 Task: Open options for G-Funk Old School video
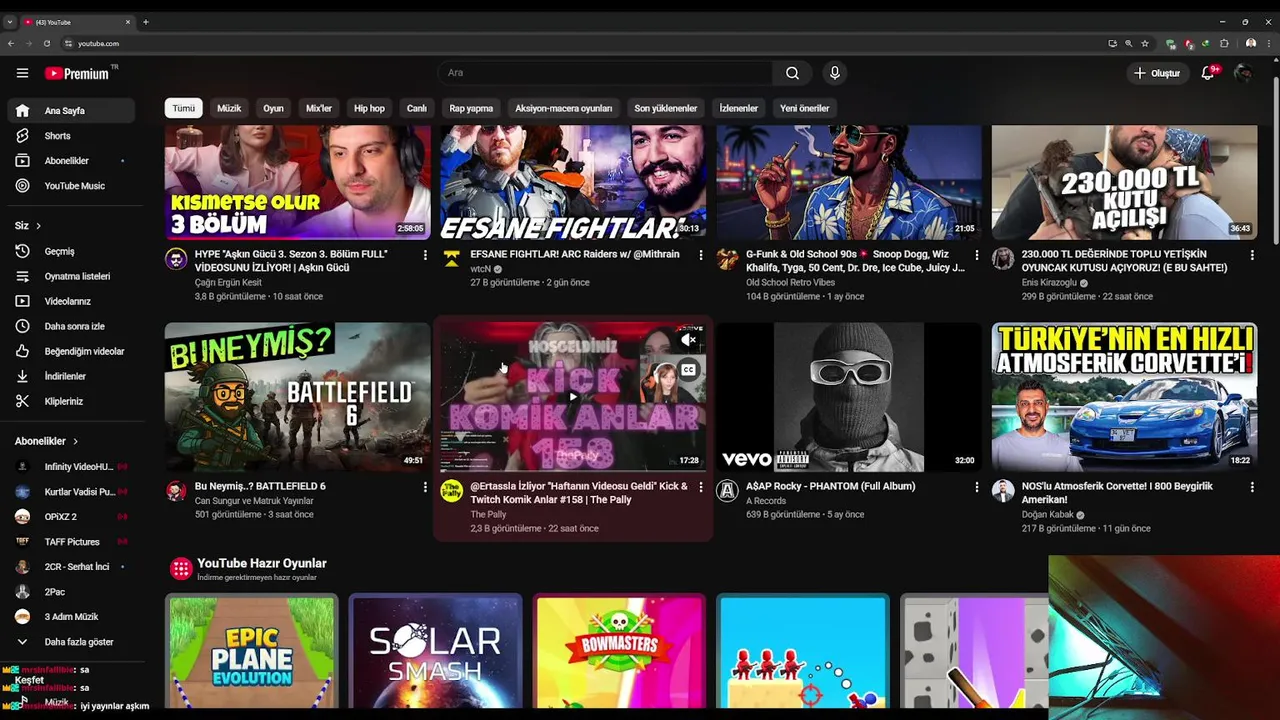click(977, 255)
